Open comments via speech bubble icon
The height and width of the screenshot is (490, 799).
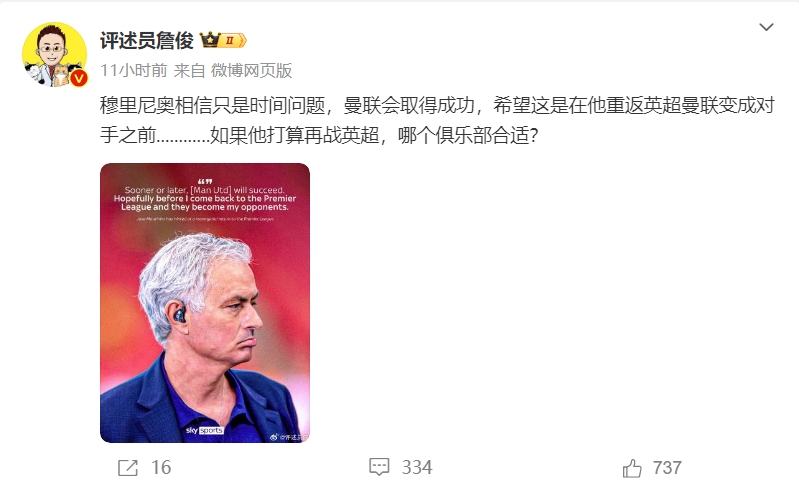(379, 467)
